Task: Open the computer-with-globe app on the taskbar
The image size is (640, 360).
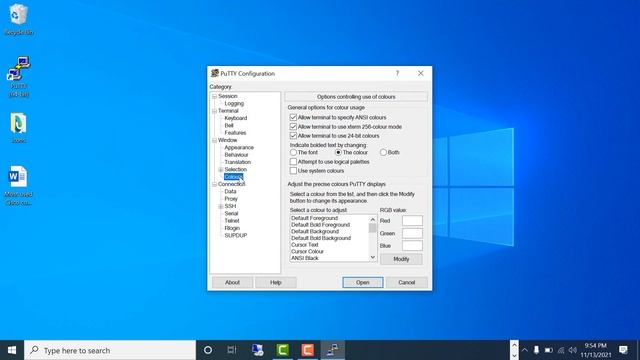Action: (257, 350)
